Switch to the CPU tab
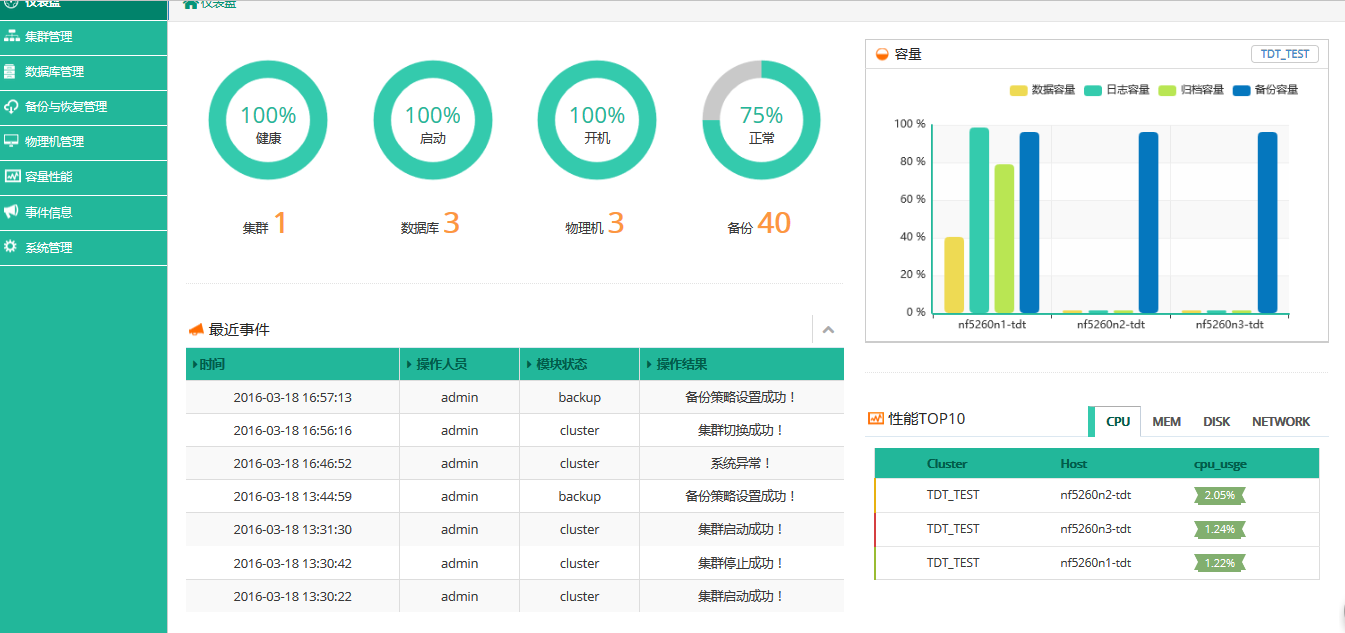Image resolution: width=1345 pixels, height=633 pixels. (x=1117, y=422)
